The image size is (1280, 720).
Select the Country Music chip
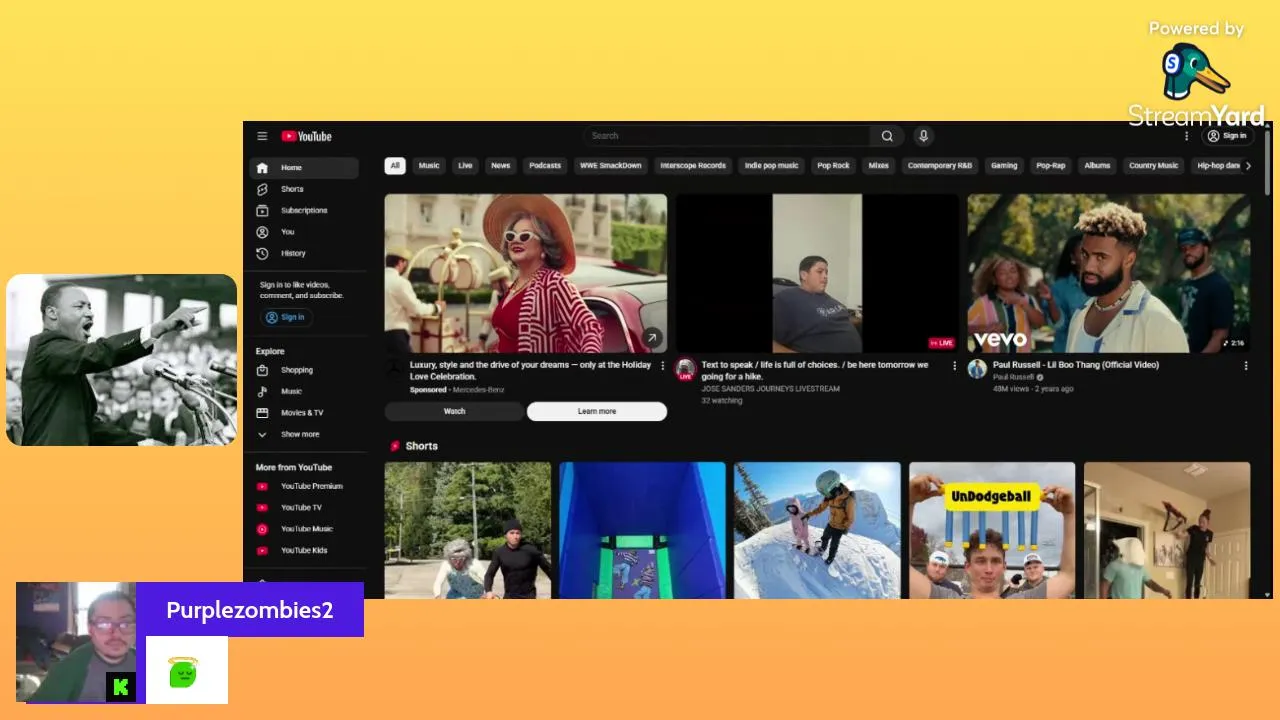point(1154,166)
